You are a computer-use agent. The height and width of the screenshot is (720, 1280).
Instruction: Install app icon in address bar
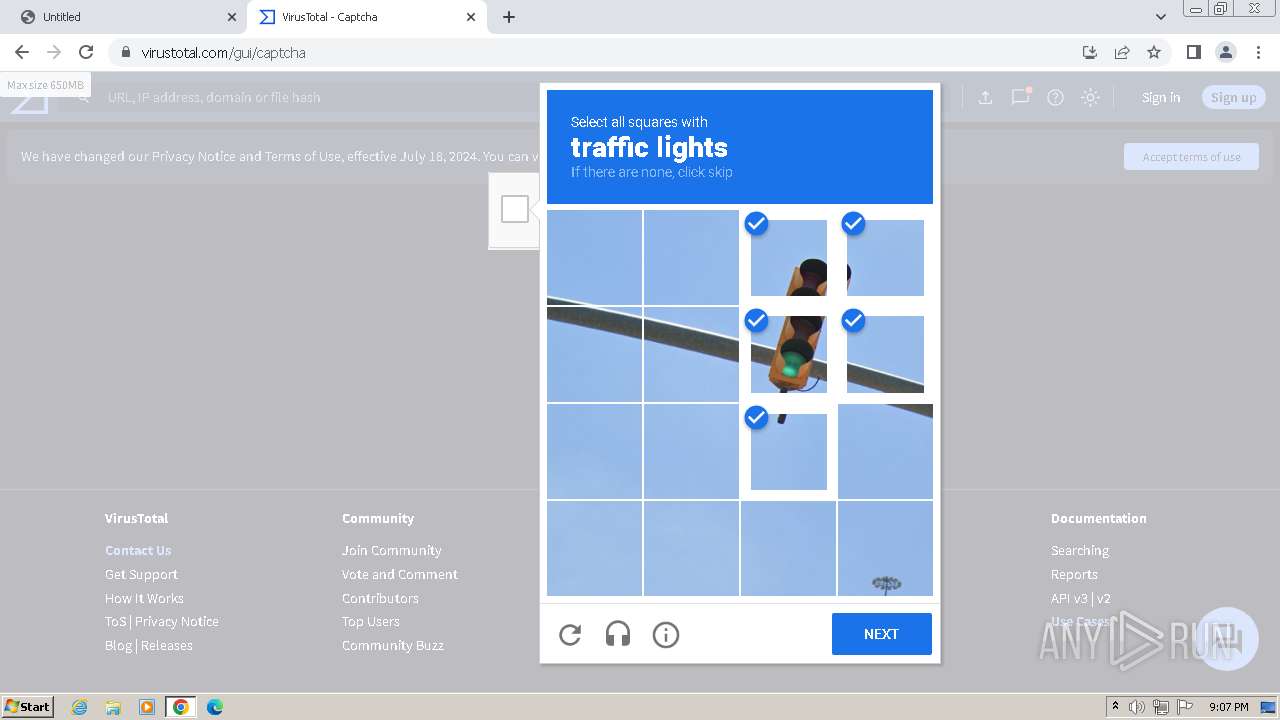click(1090, 52)
